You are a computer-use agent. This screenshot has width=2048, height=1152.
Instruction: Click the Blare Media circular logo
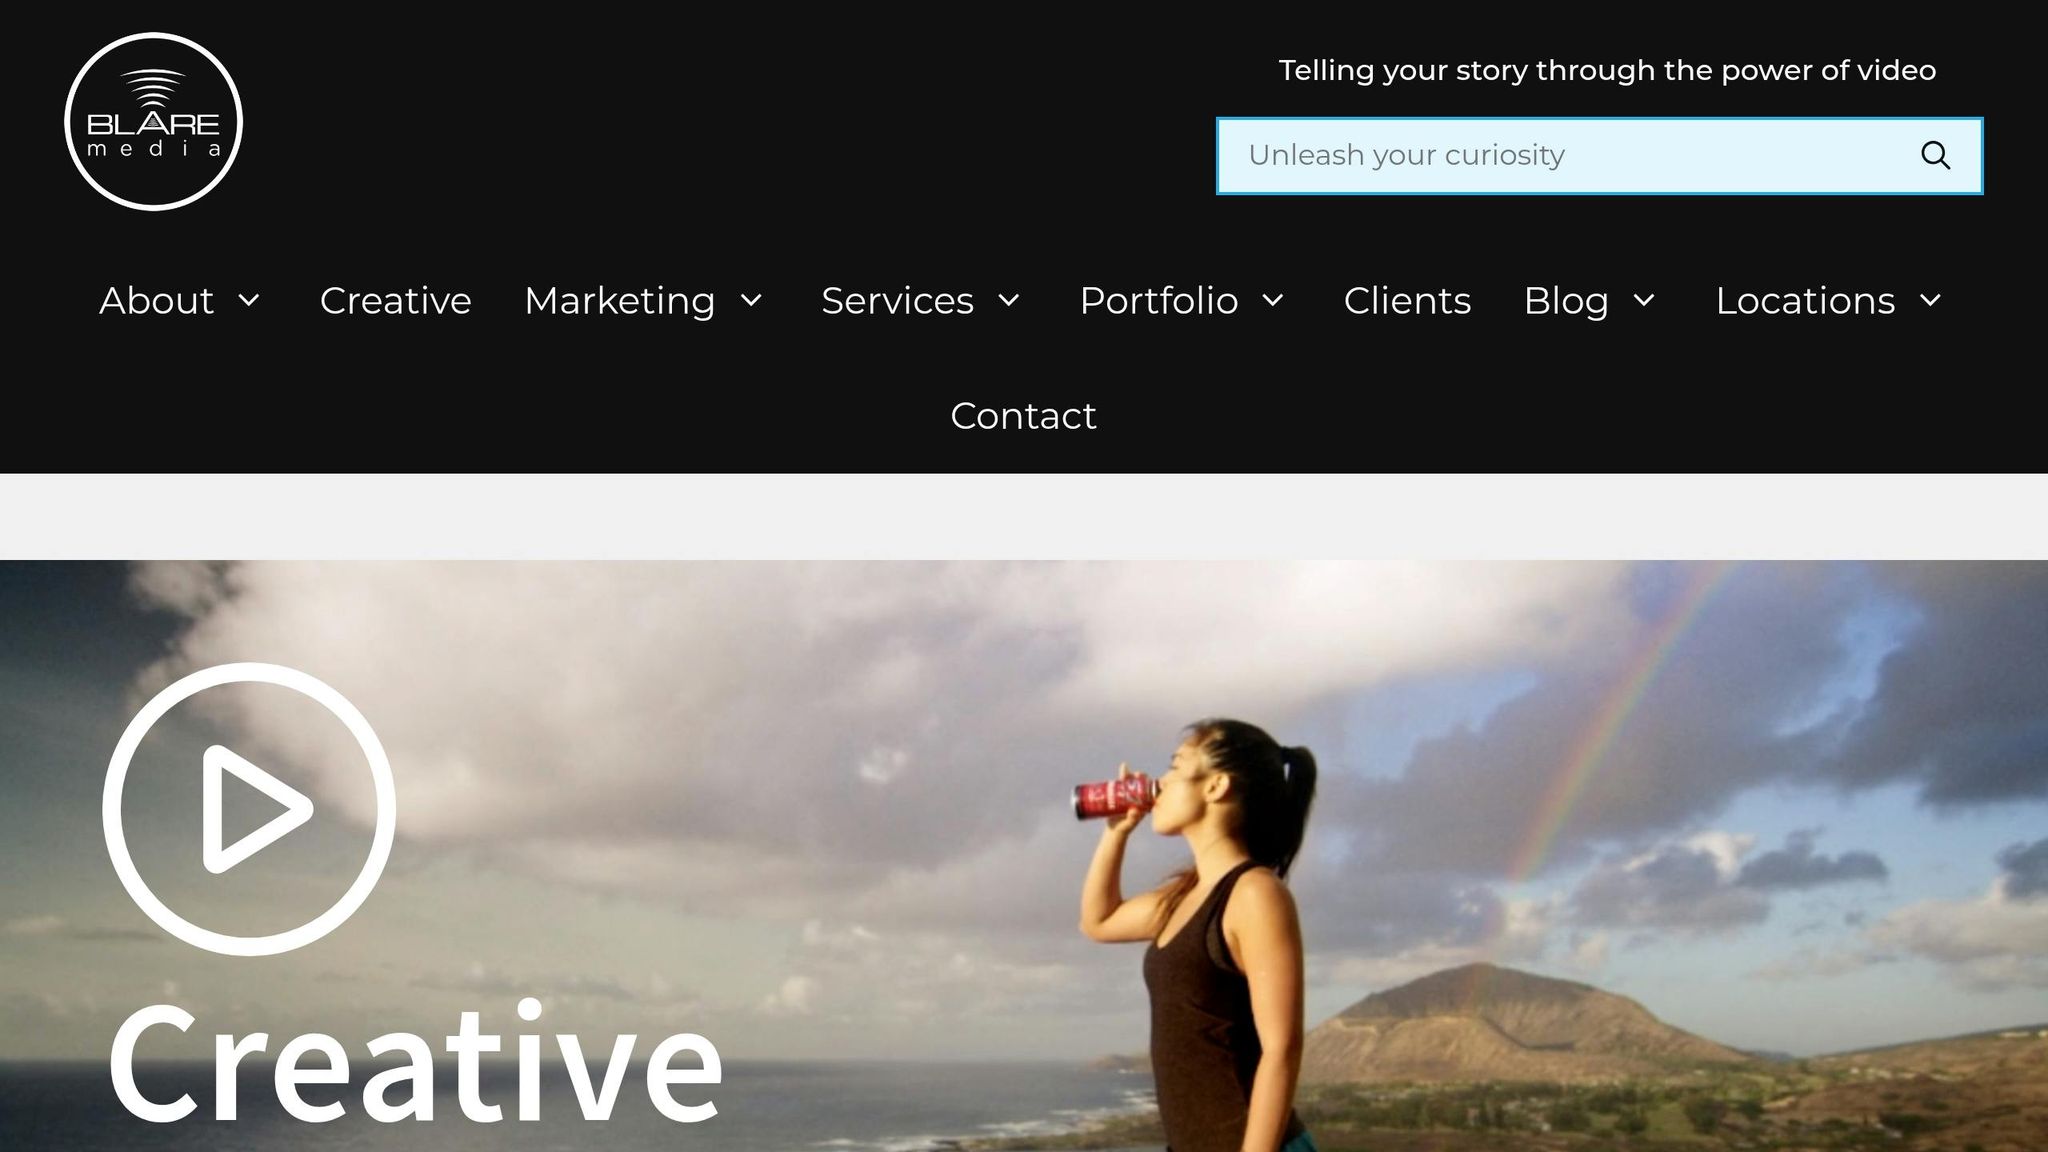pyautogui.click(x=153, y=121)
